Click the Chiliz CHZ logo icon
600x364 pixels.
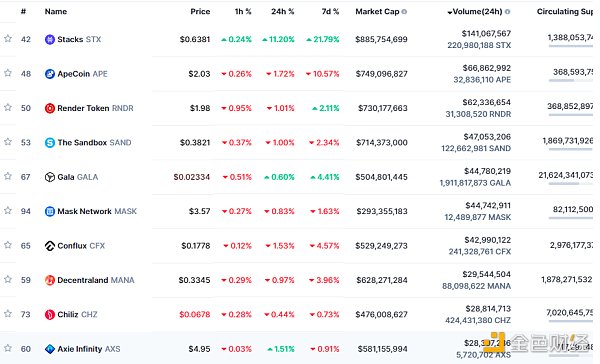tap(50, 315)
